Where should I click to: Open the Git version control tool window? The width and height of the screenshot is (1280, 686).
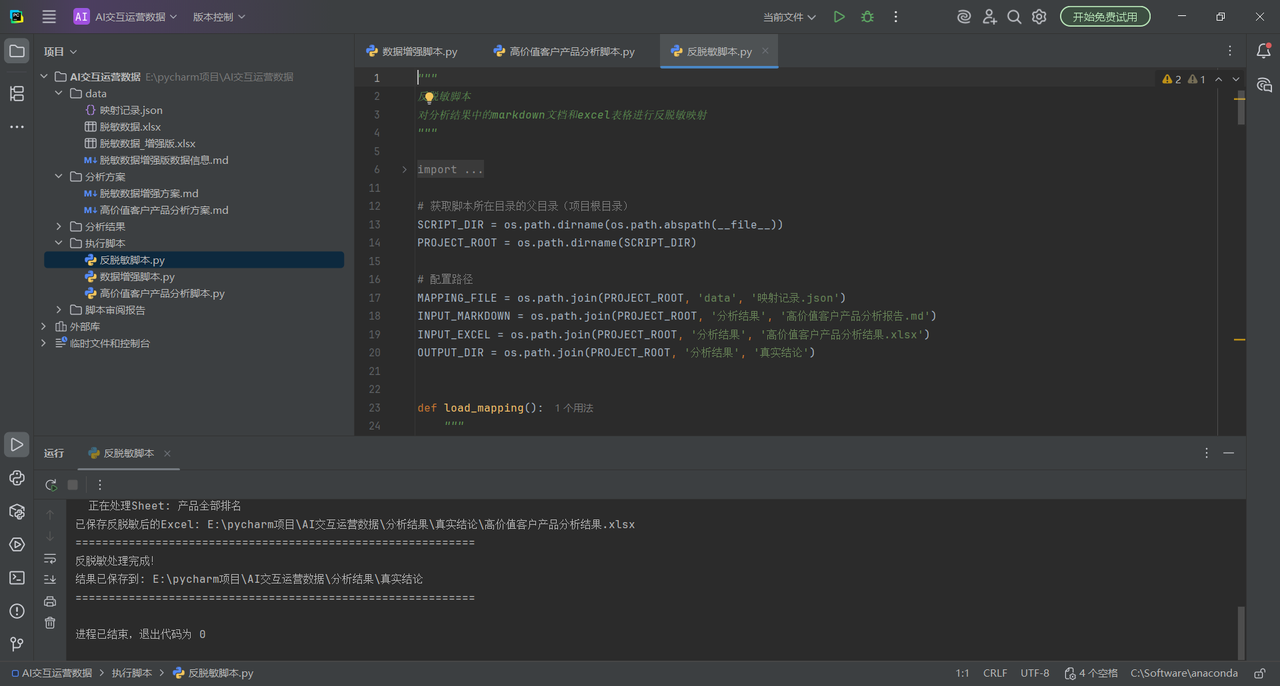(17, 644)
